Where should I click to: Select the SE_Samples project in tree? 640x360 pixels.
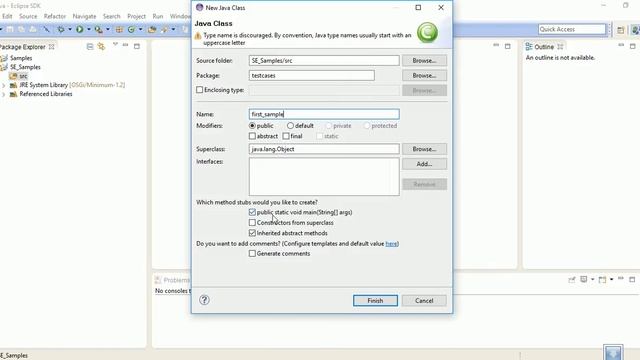(x=25, y=67)
